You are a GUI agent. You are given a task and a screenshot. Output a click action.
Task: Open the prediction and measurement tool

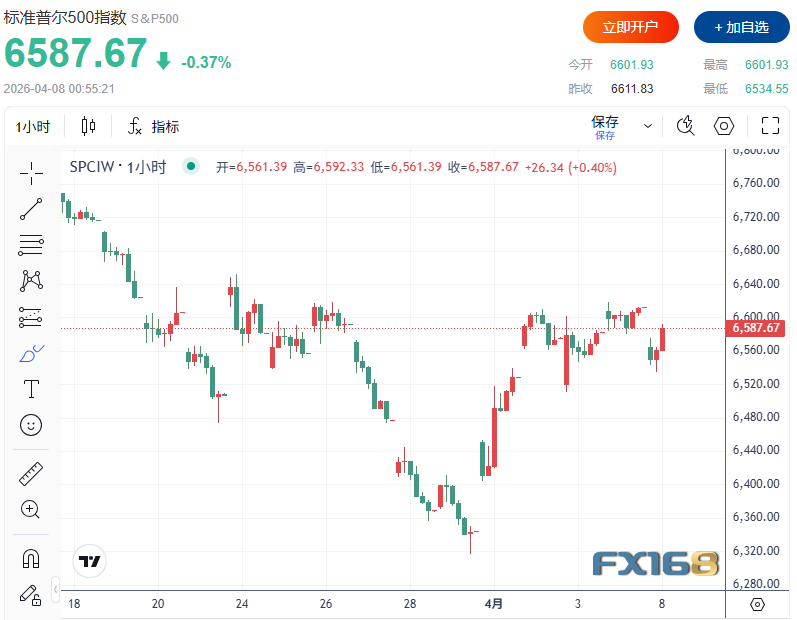tap(31, 317)
